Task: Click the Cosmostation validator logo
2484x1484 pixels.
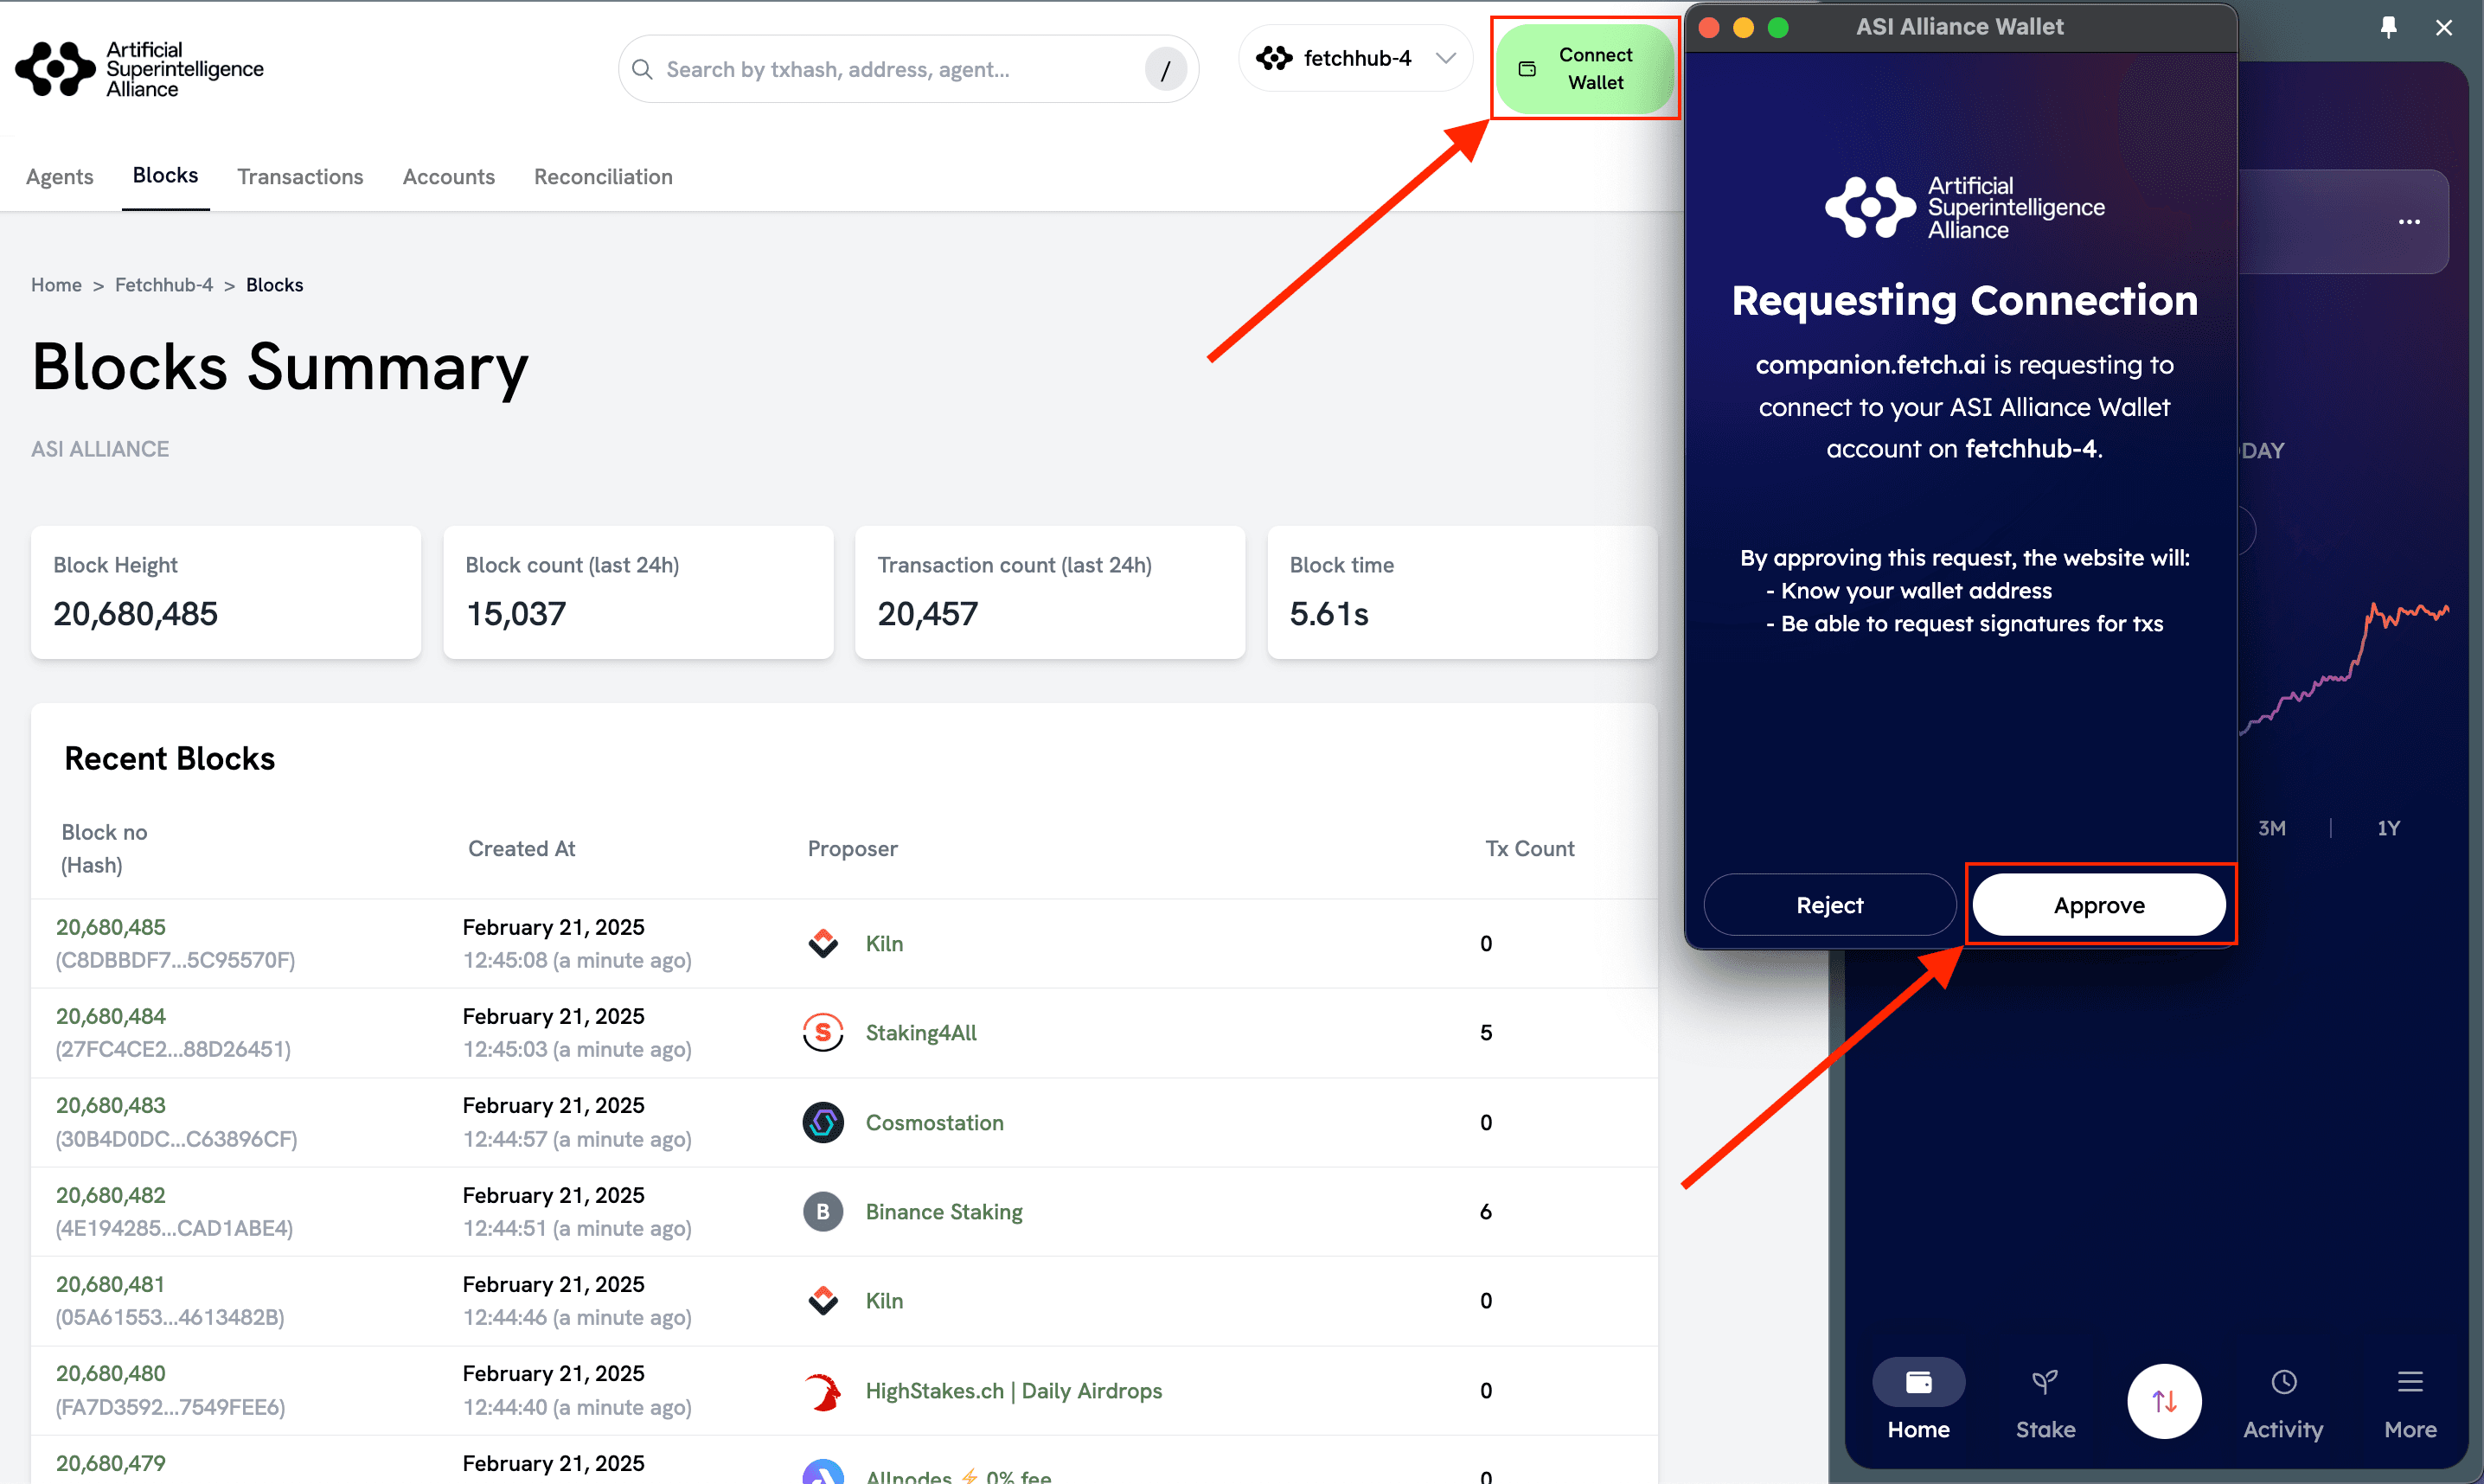Action: (823, 1122)
